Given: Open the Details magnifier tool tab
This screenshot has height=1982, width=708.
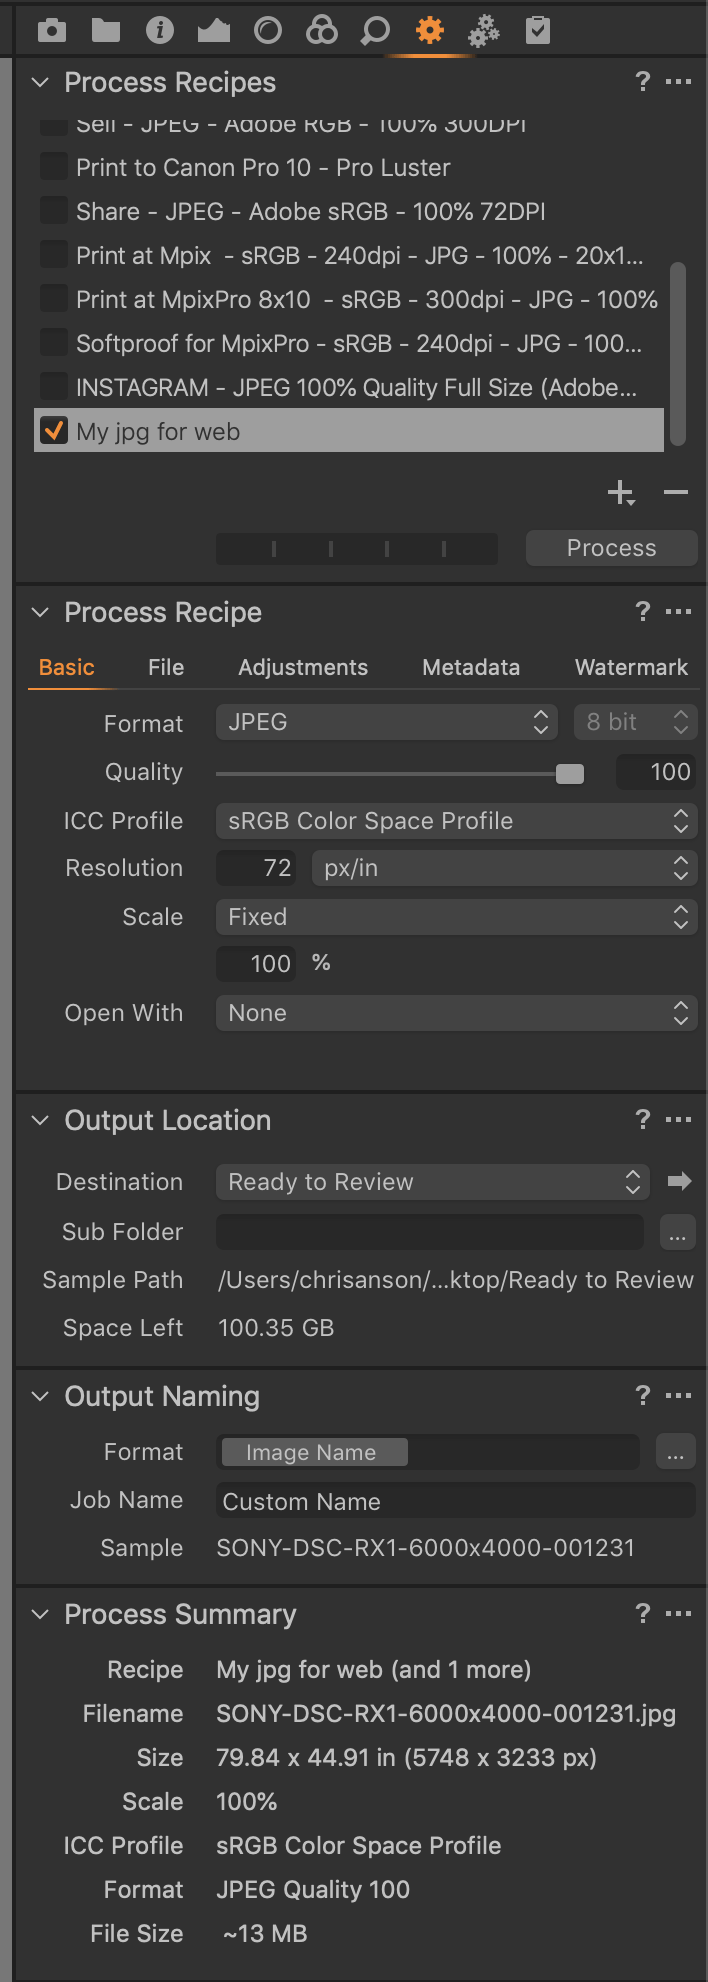Looking at the screenshot, I should pos(375,31).
